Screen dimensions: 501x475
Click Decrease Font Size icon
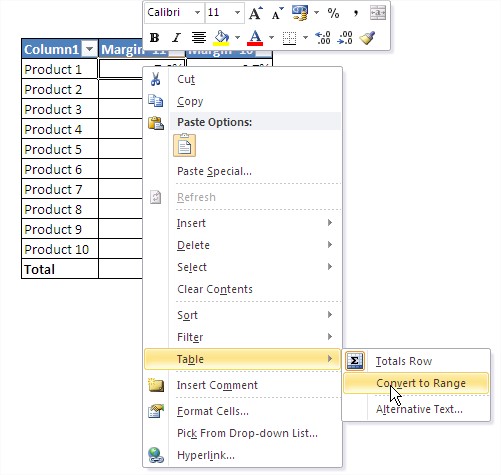pos(277,13)
